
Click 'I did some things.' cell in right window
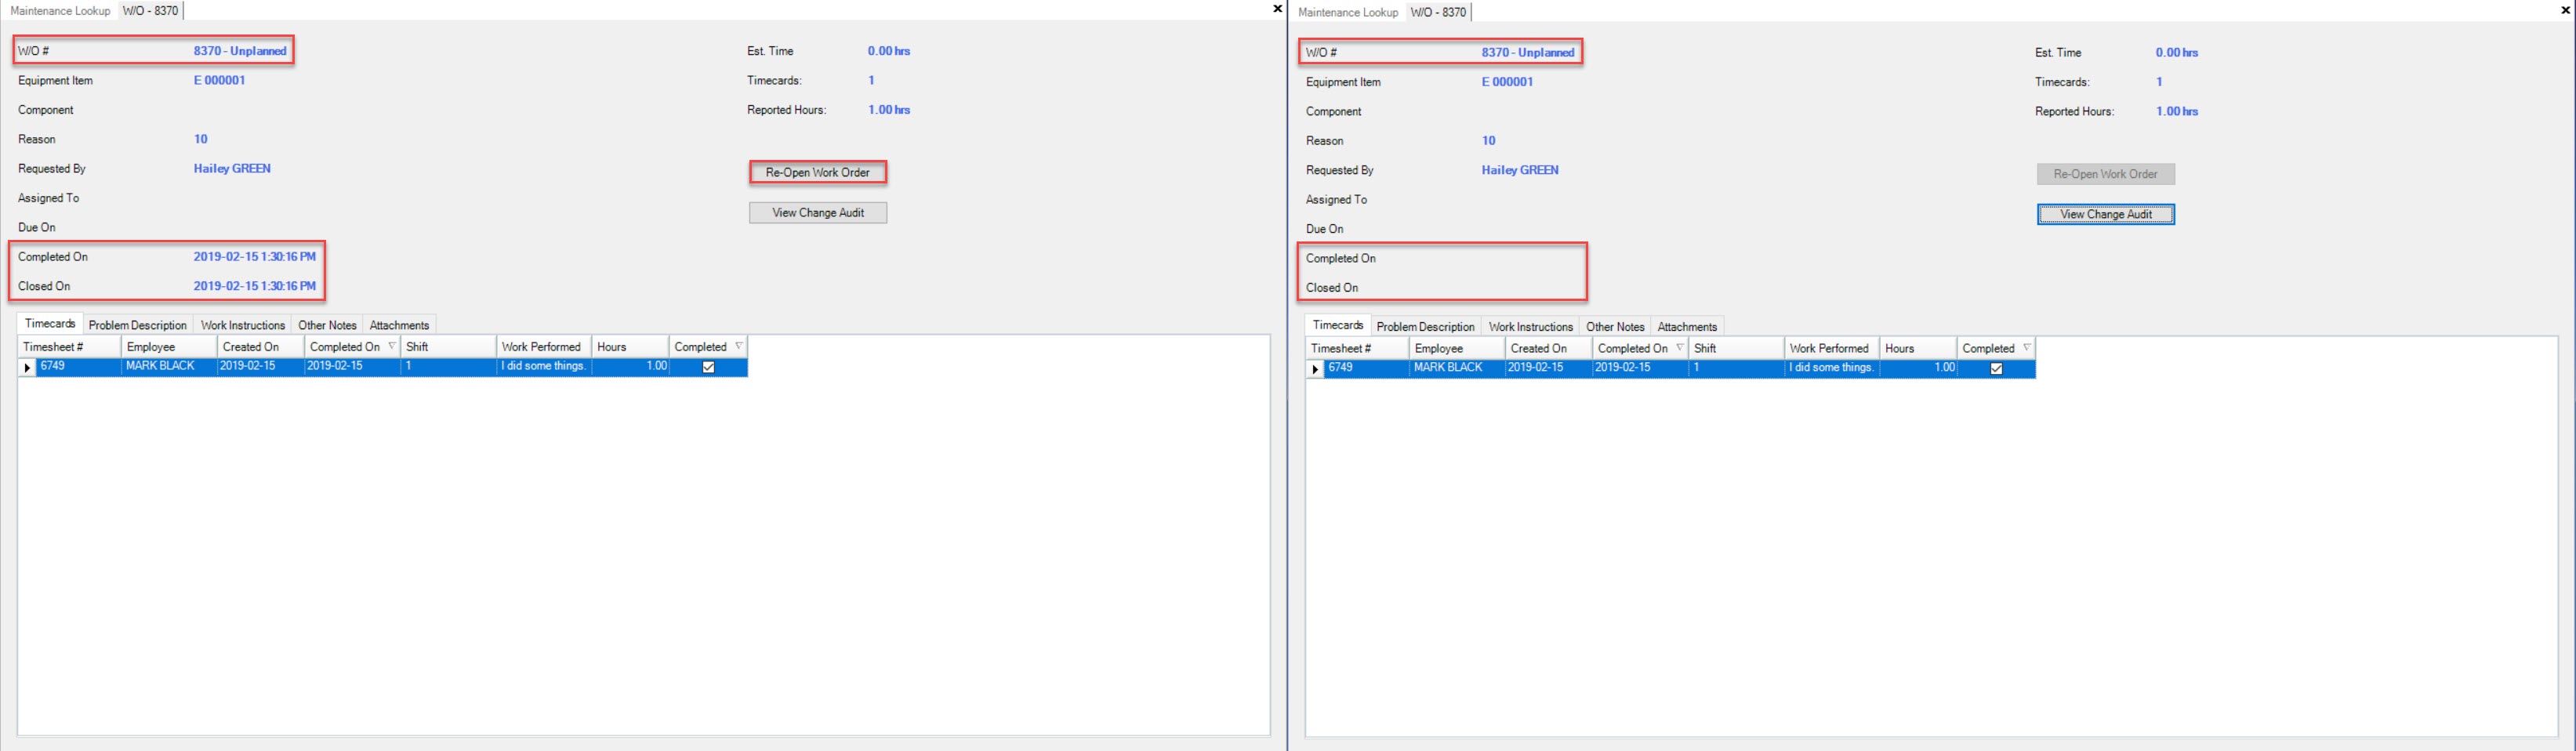pyautogui.click(x=1832, y=369)
